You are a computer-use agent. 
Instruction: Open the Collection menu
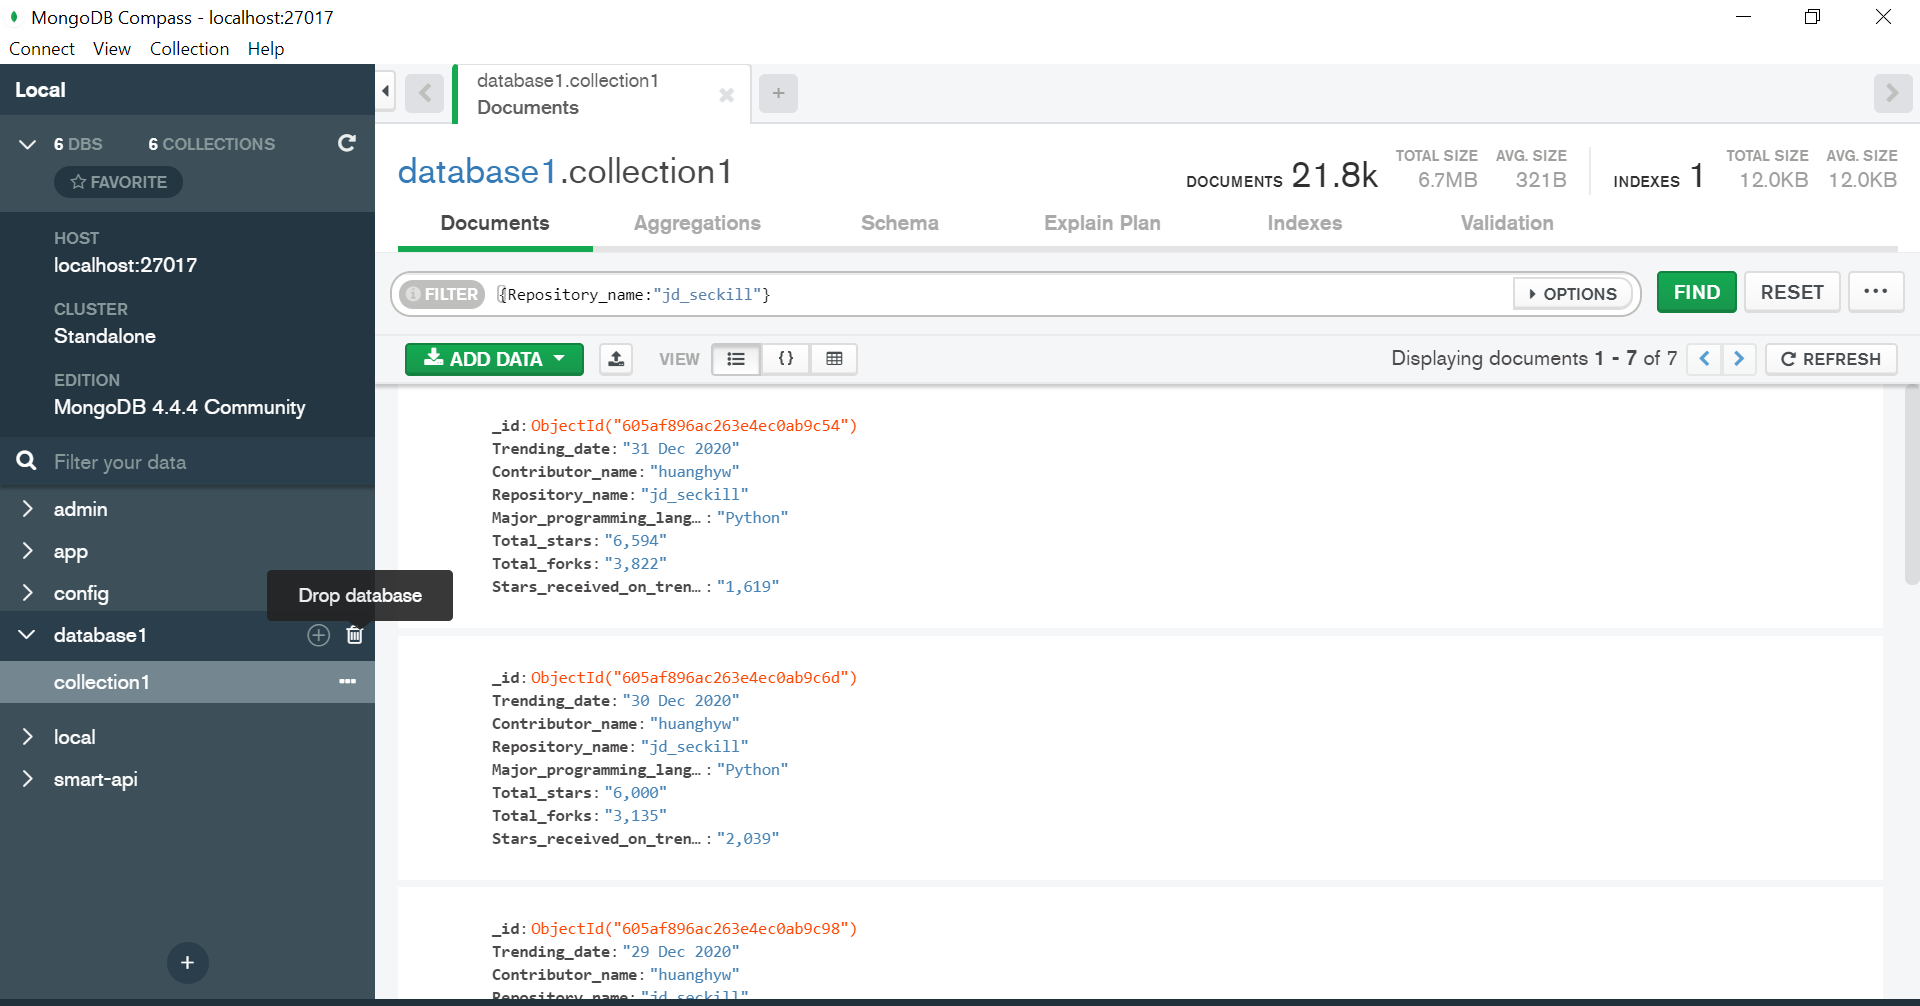(x=189, y=49)
